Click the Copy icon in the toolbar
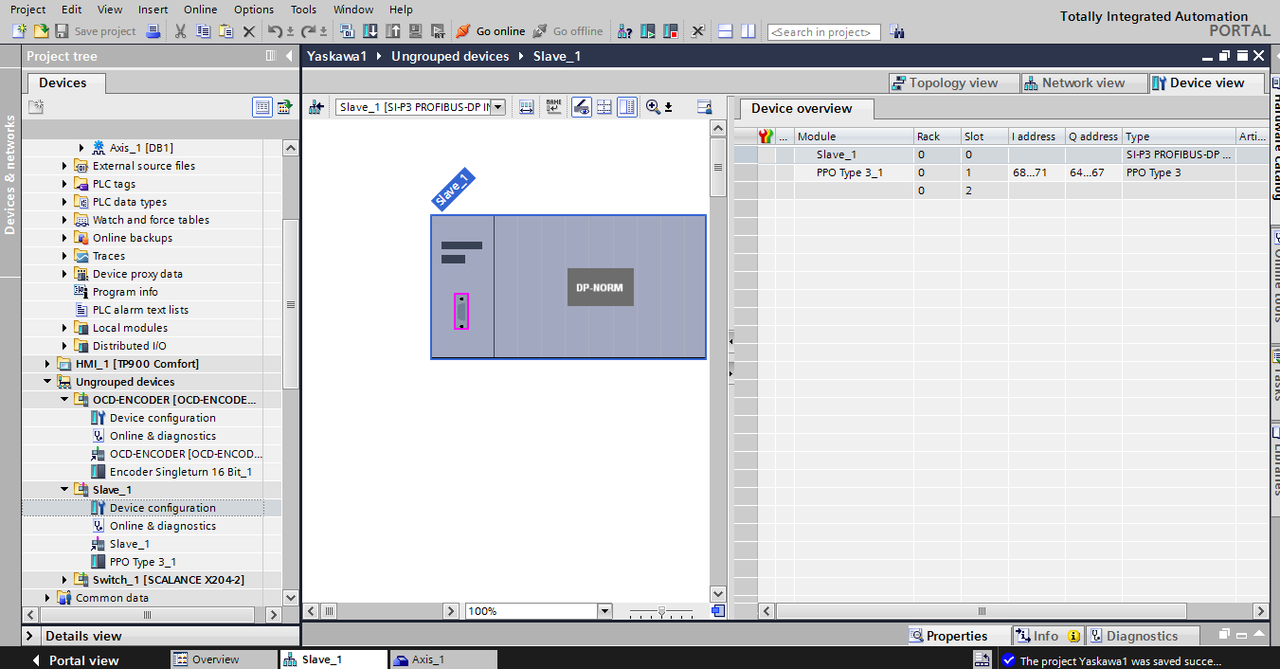Image resolution: width=1280 pixels, height=669 pixels. (203, 31)
